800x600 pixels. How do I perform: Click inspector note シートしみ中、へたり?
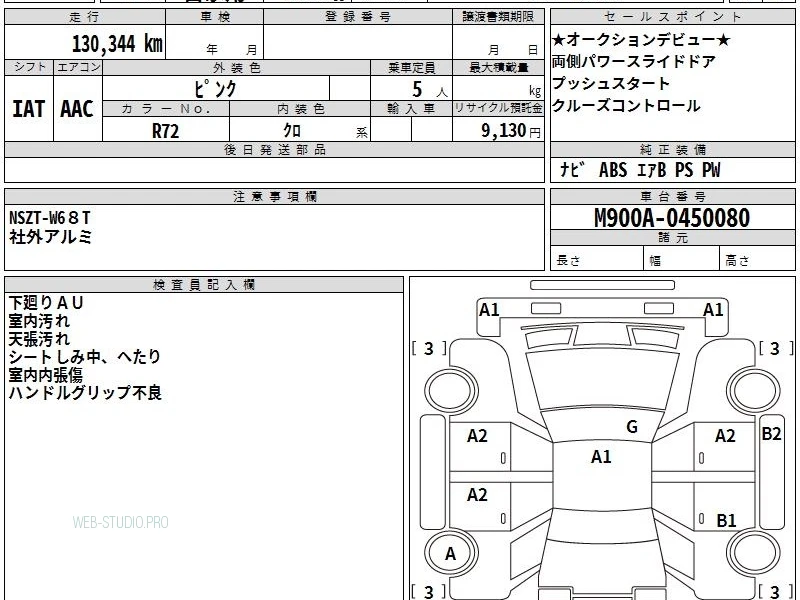click(85, 357)
